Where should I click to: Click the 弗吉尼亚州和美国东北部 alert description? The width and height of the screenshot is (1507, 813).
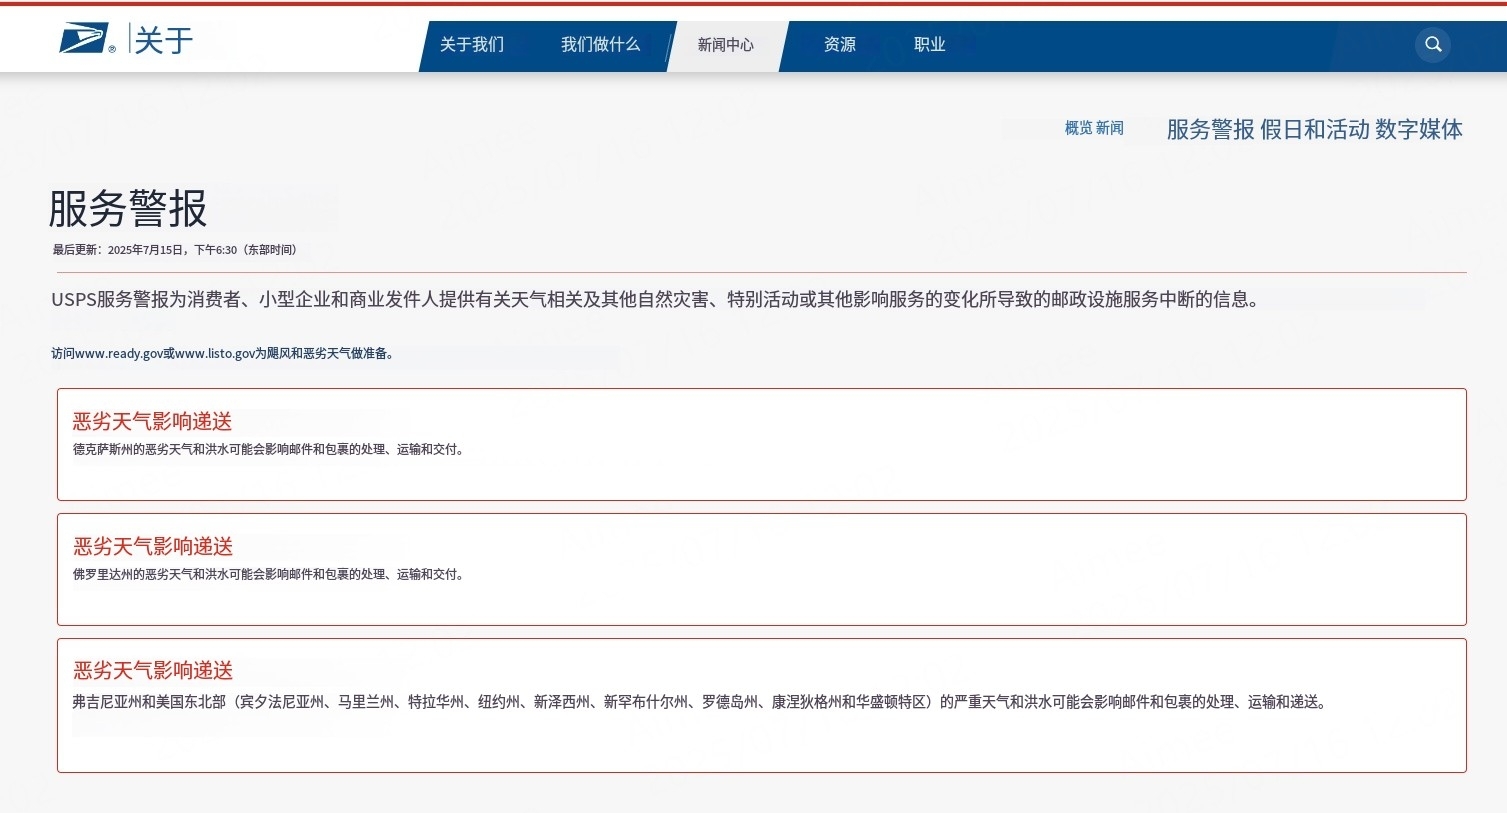[701, 702]
